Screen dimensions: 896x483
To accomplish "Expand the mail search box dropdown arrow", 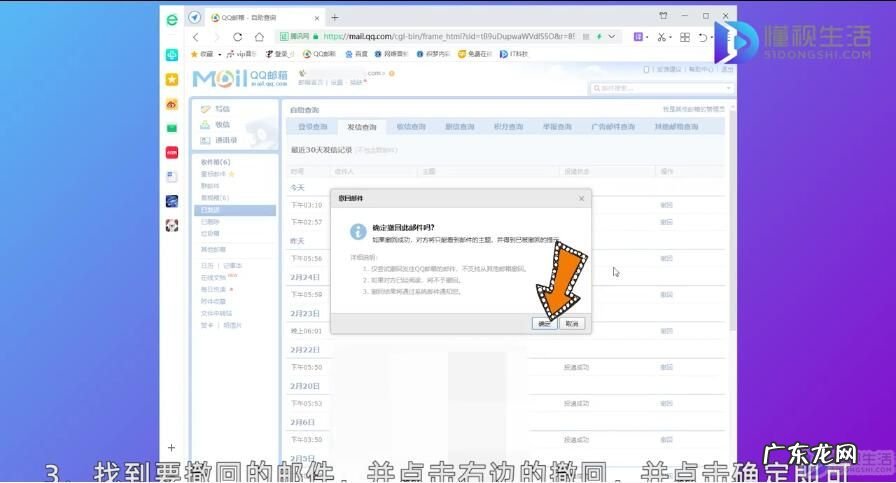I will click(728, 88).
